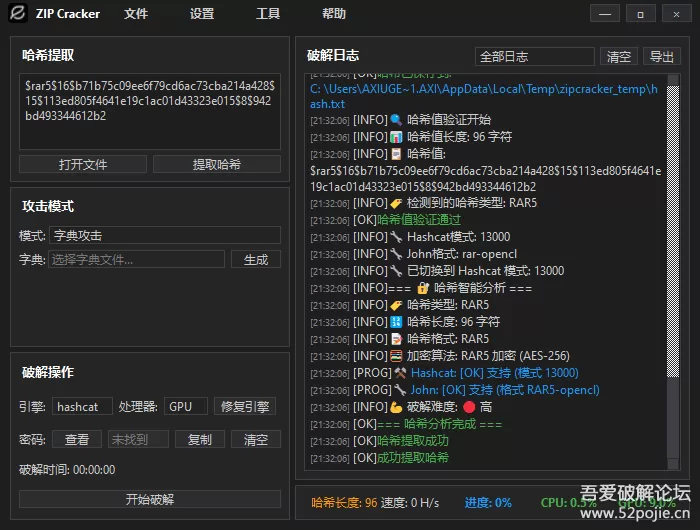This screenshot has height=530, width=700.
Task: Click the 开始破解 button
Action: tap(150, 499)
